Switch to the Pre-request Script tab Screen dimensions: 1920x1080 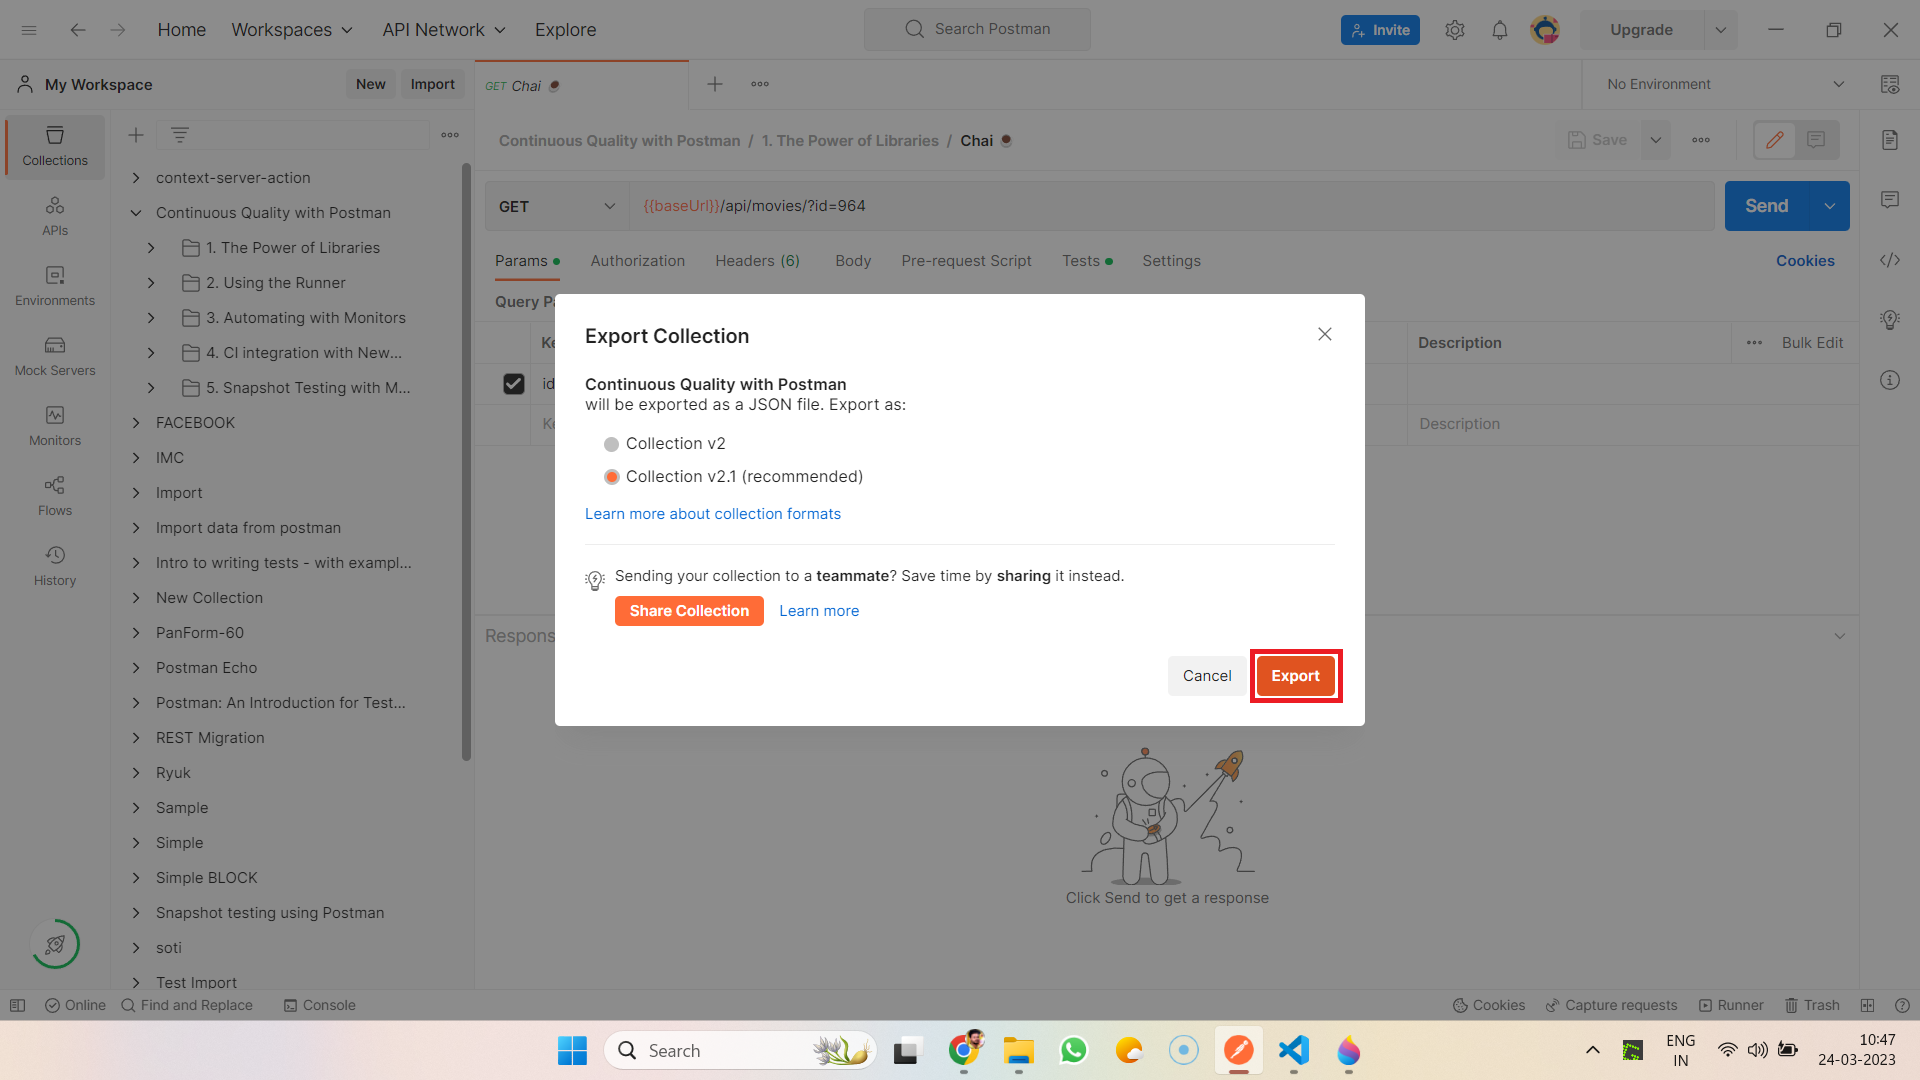coord(966,261)
